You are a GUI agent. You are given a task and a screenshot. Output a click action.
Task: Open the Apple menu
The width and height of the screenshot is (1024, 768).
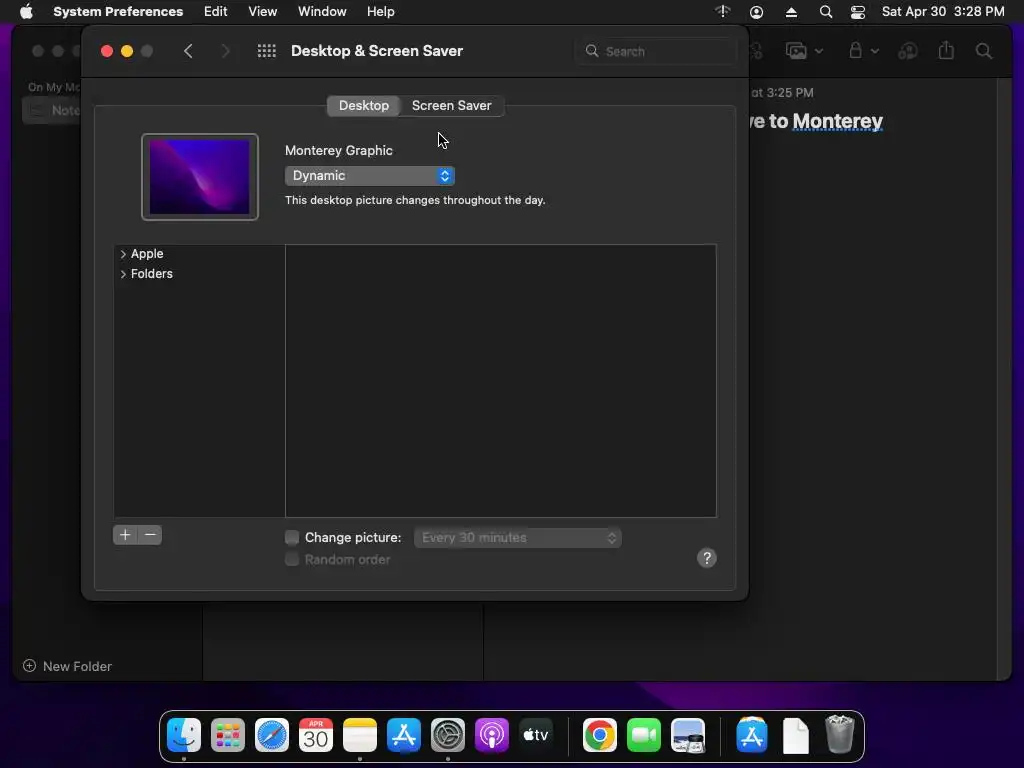coord(26,12)
